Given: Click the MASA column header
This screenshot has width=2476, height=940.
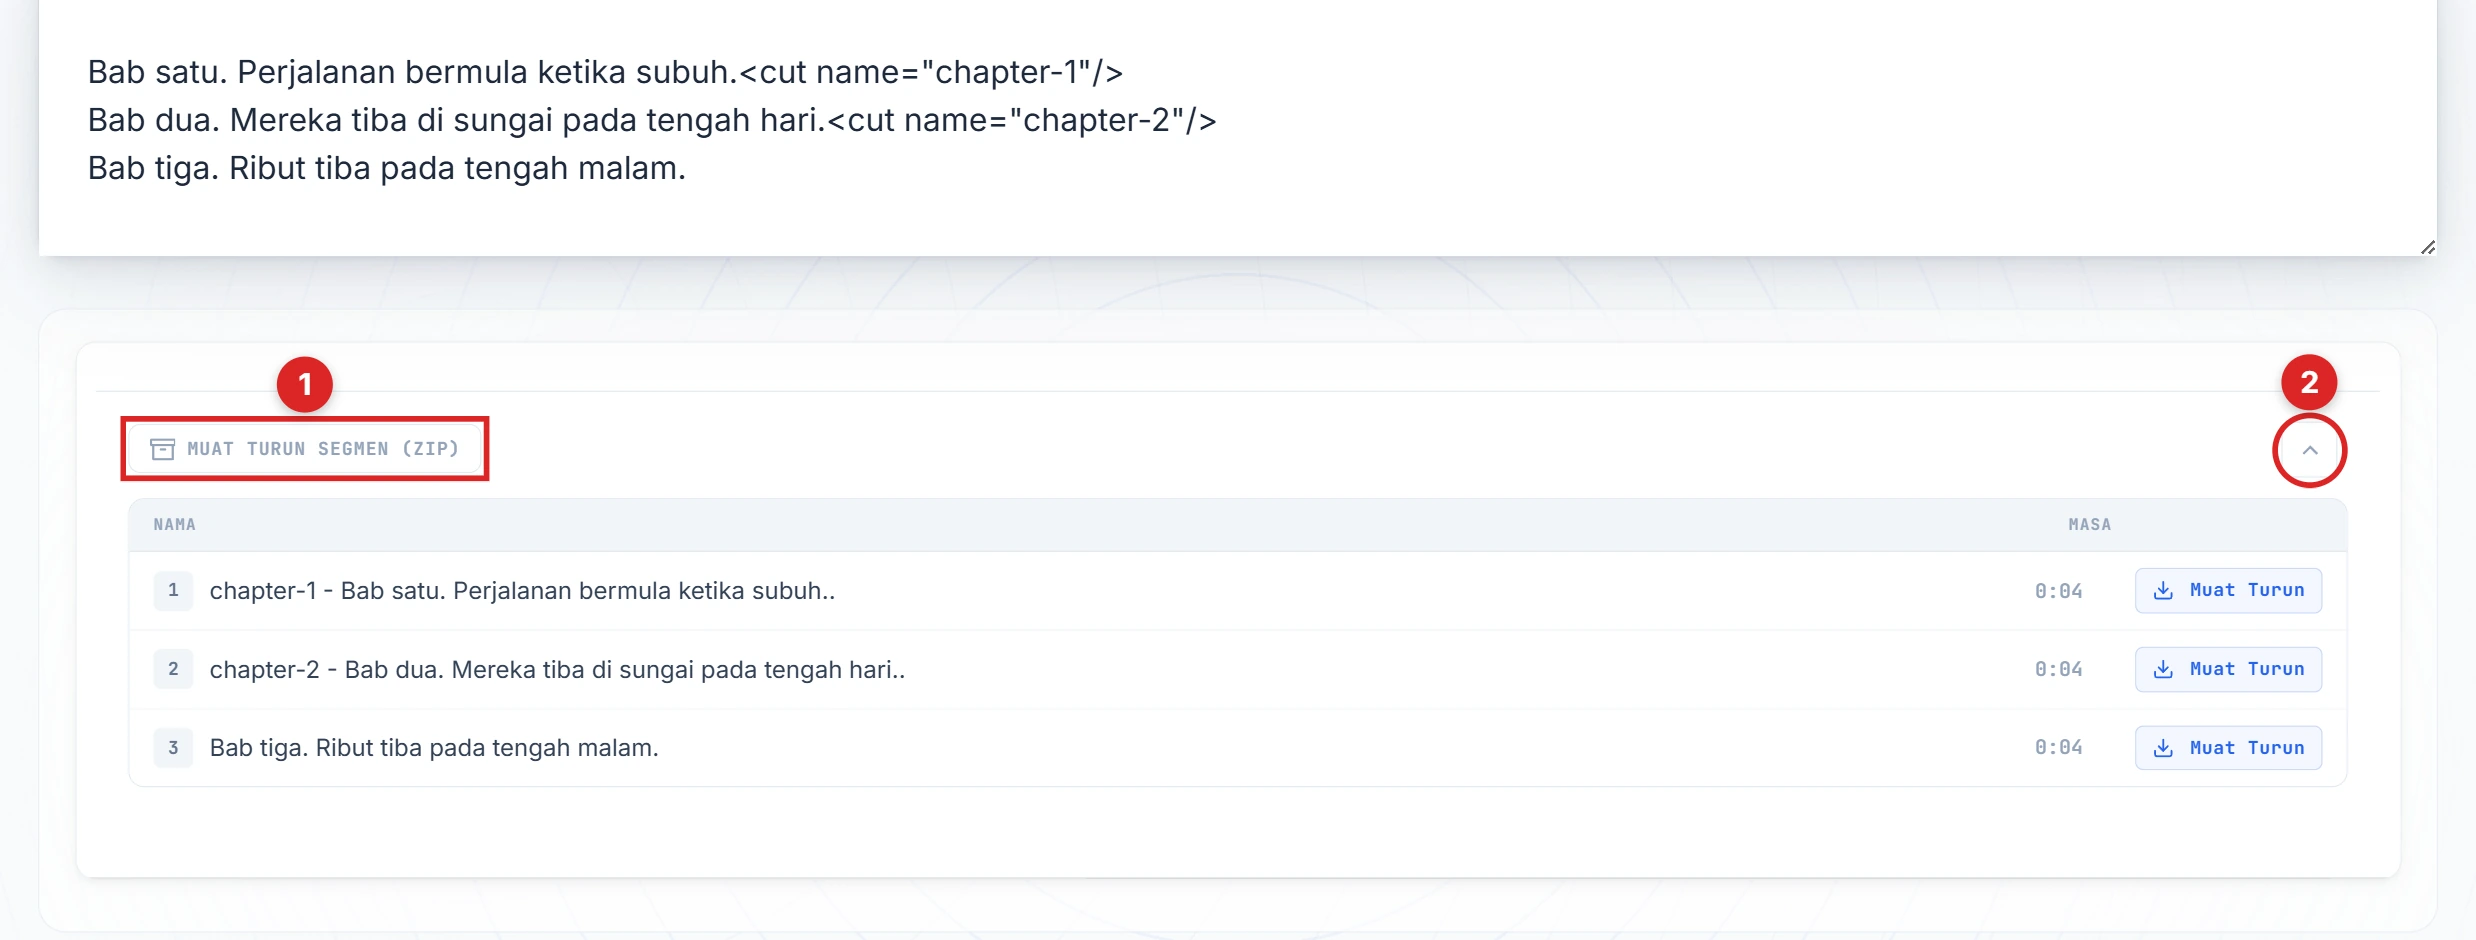Looking at the screenshot, I should (2089, 525).
